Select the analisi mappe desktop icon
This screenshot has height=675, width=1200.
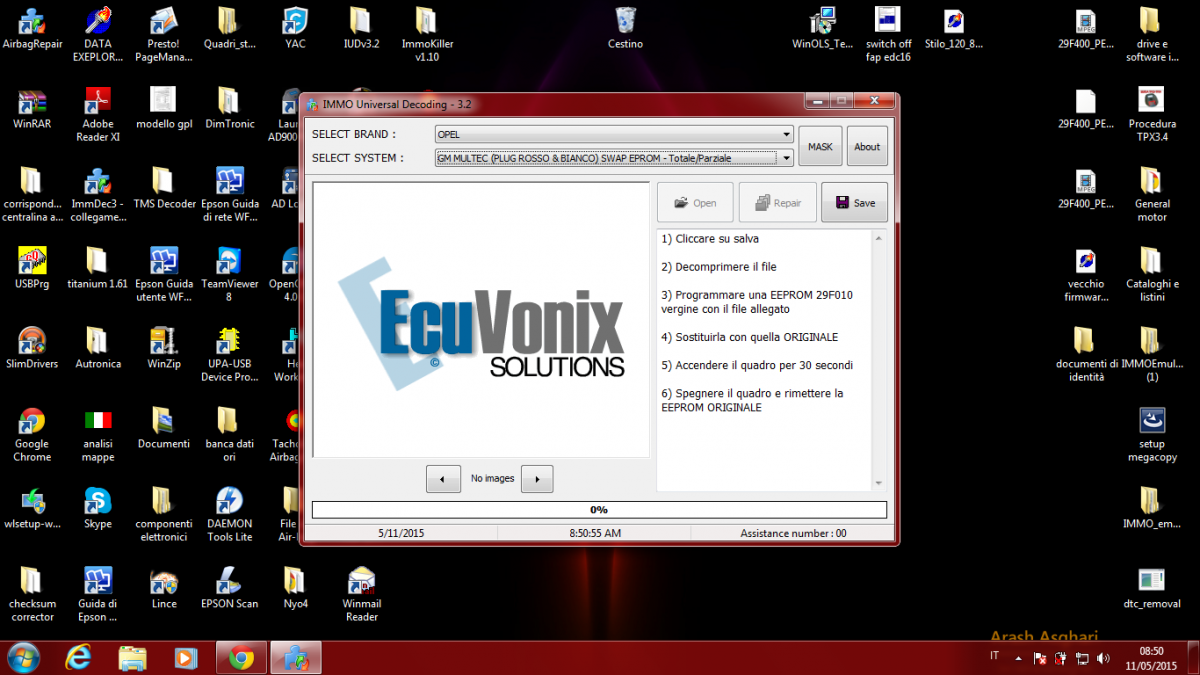(98, 435)
